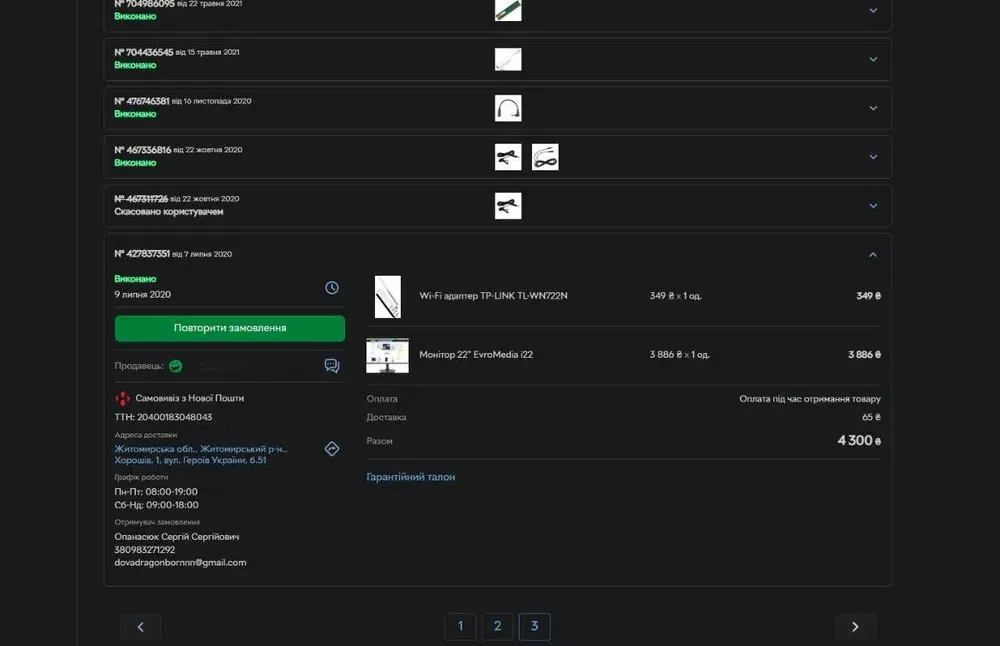The height and width of the screenshot is (646, 1000).
Task: Click the green seller logo icon
Action: [x=176, y=366]
